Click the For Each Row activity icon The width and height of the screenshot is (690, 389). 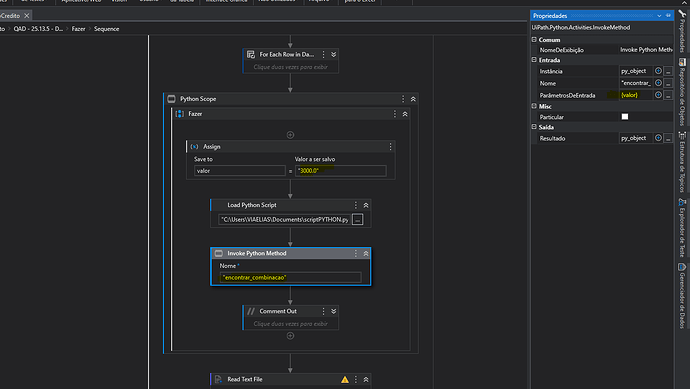[251, 54]
